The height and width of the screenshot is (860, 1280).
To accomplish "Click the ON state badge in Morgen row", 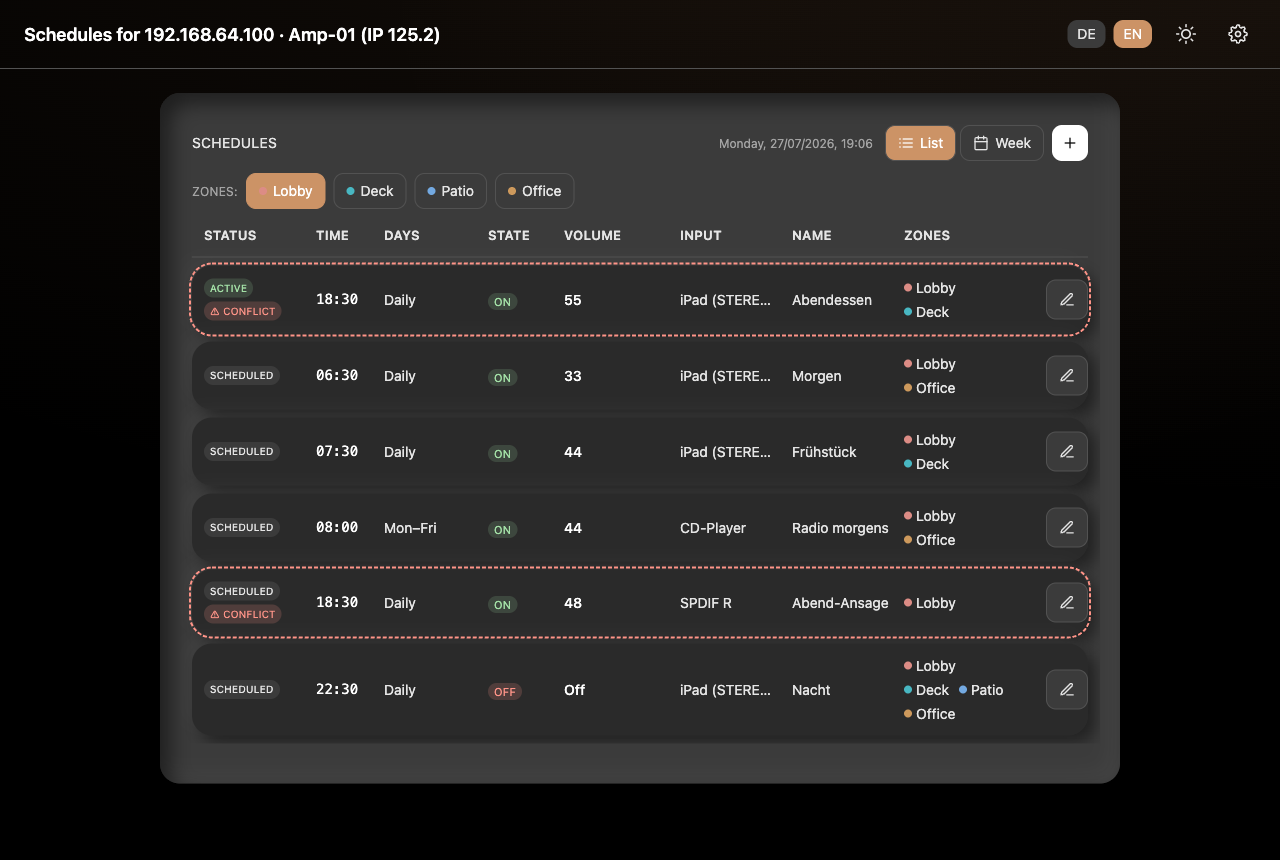I will pyautogui.click(x=502, y=377).
